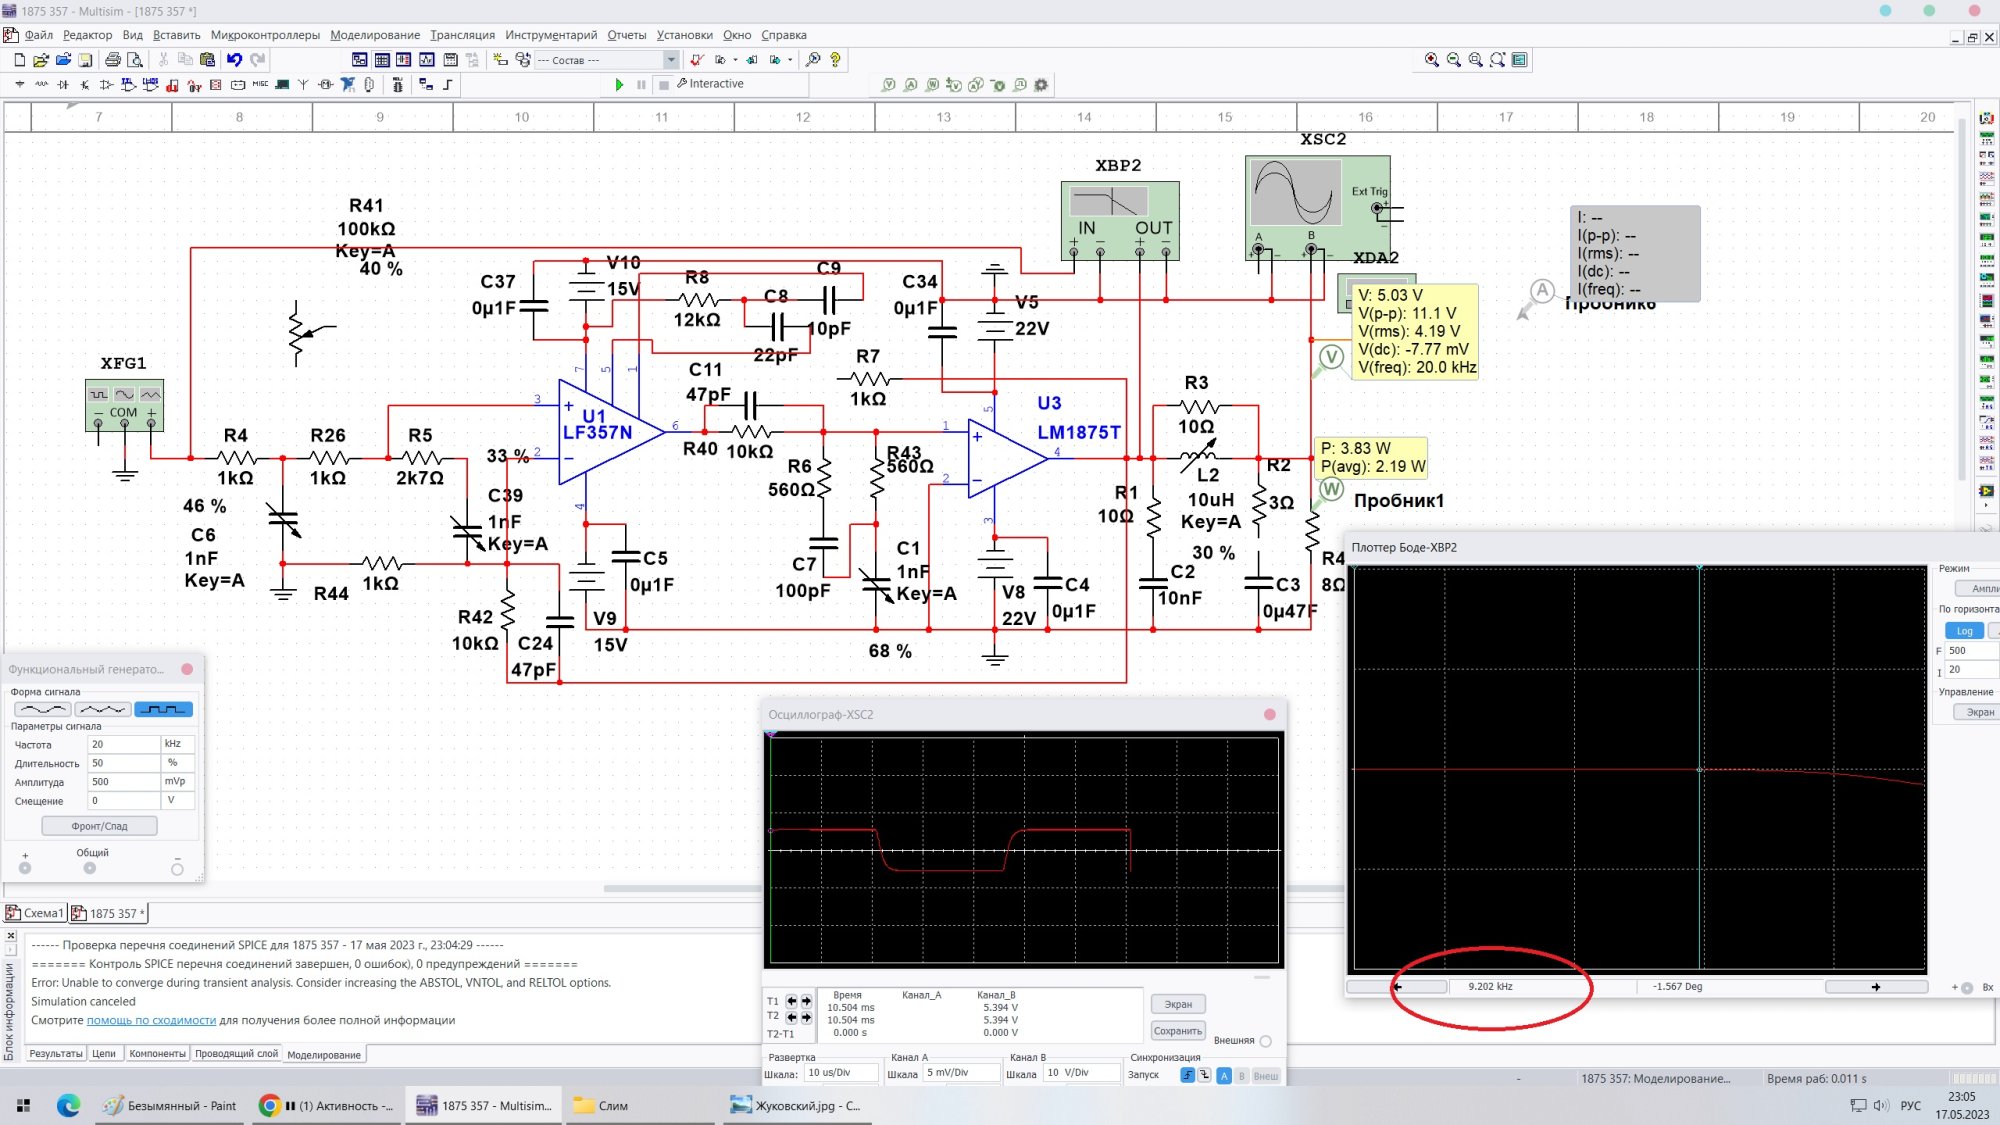Click the Развертка scale input field
The width and height of the screenshot is (2000, 1125).
[x=840, y=1073]
